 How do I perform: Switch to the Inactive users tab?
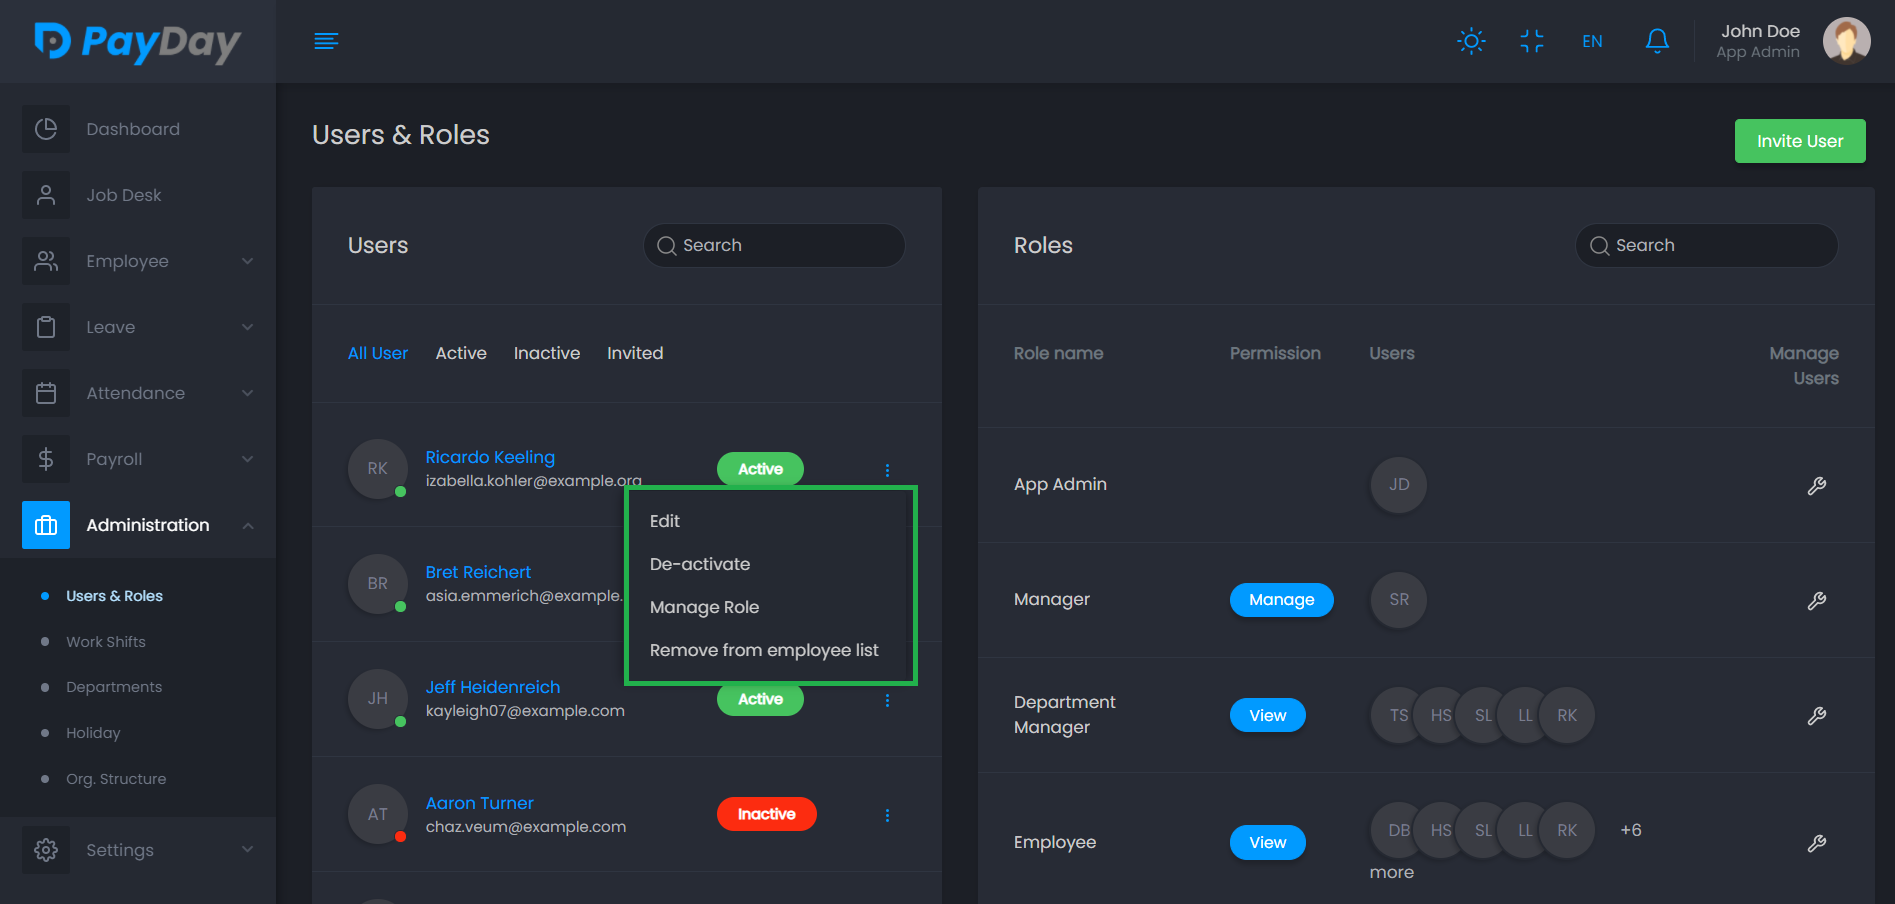[x=546, y=353]
